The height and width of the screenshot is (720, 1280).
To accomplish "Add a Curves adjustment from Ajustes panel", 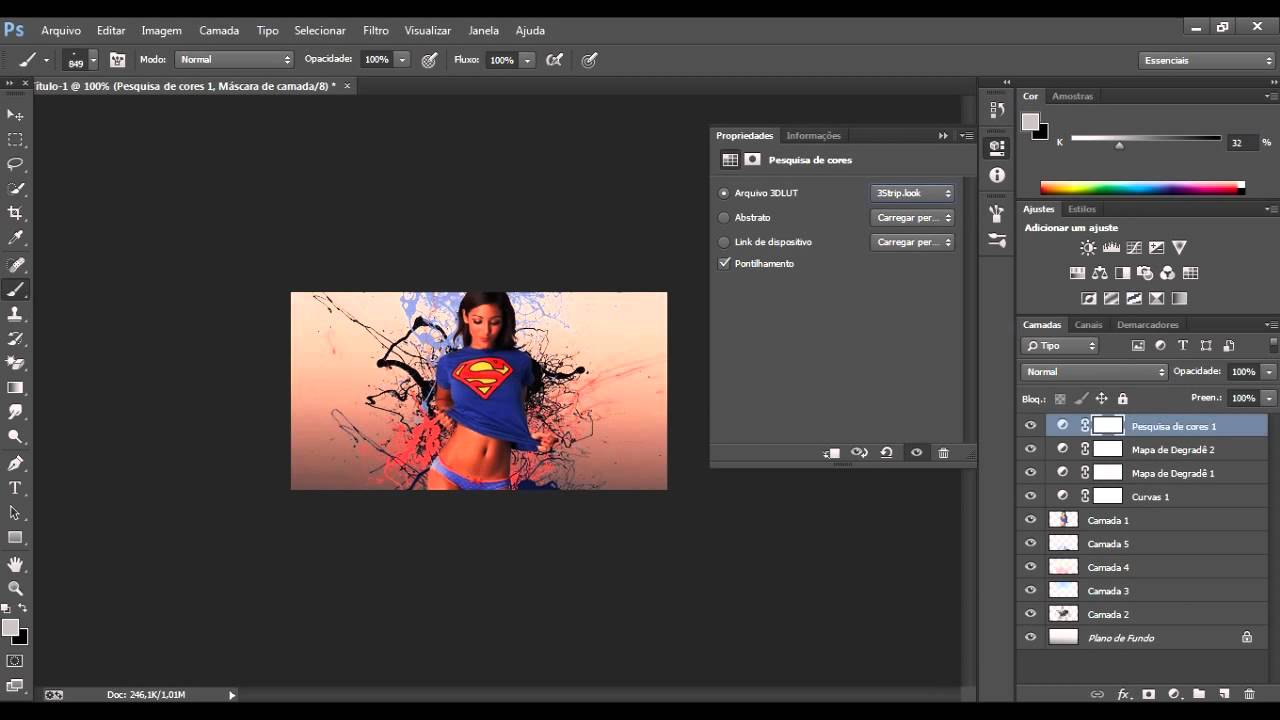I will (1134, 247).
